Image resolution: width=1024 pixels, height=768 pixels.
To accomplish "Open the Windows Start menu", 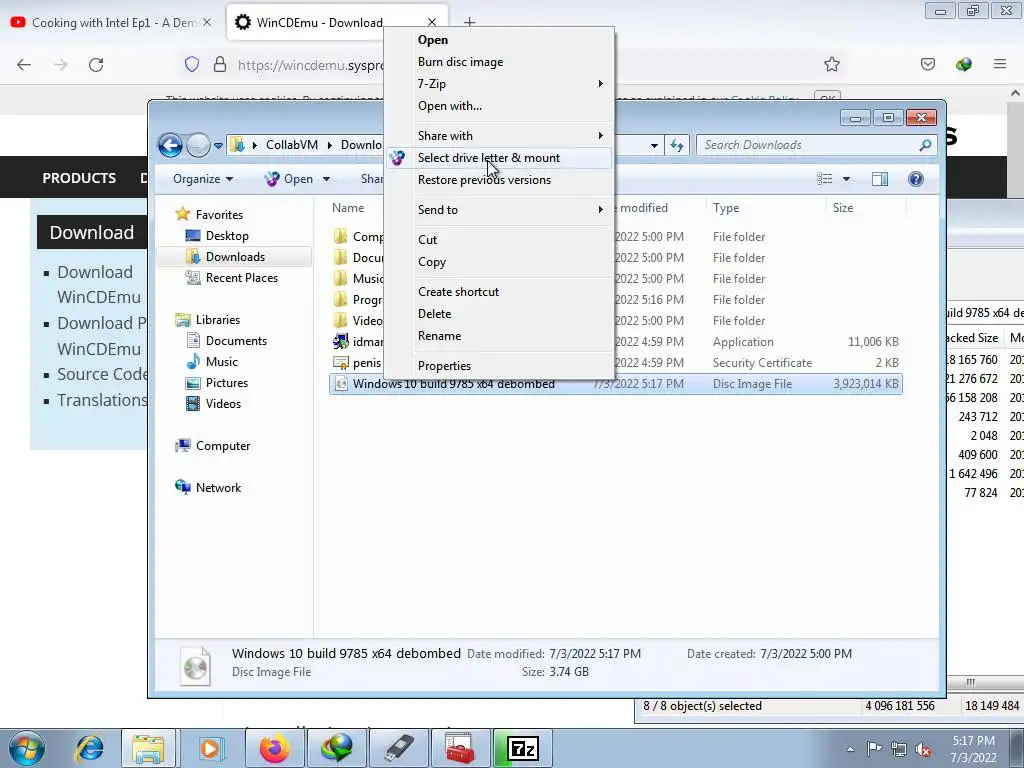I will tap(26, 748).
